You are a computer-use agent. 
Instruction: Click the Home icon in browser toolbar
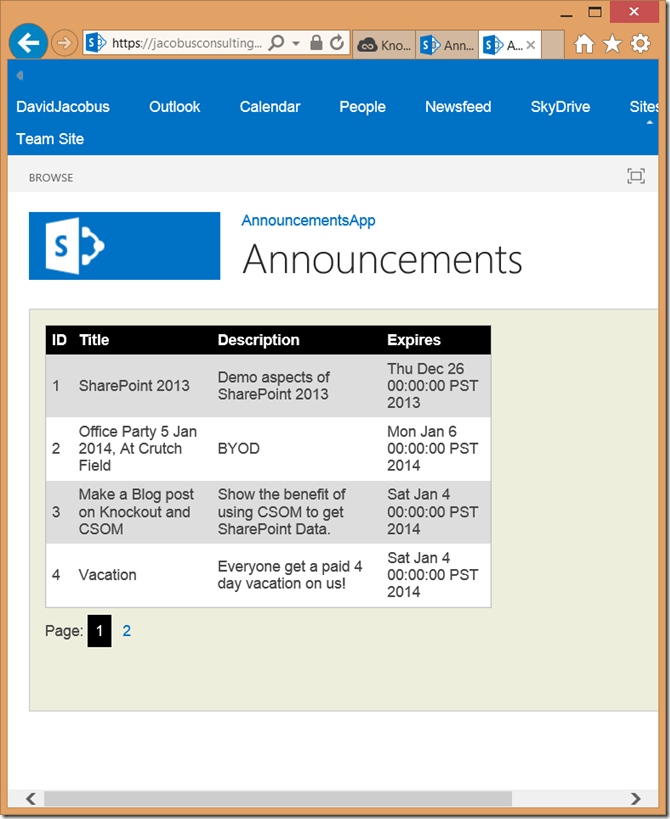[584, 44]
